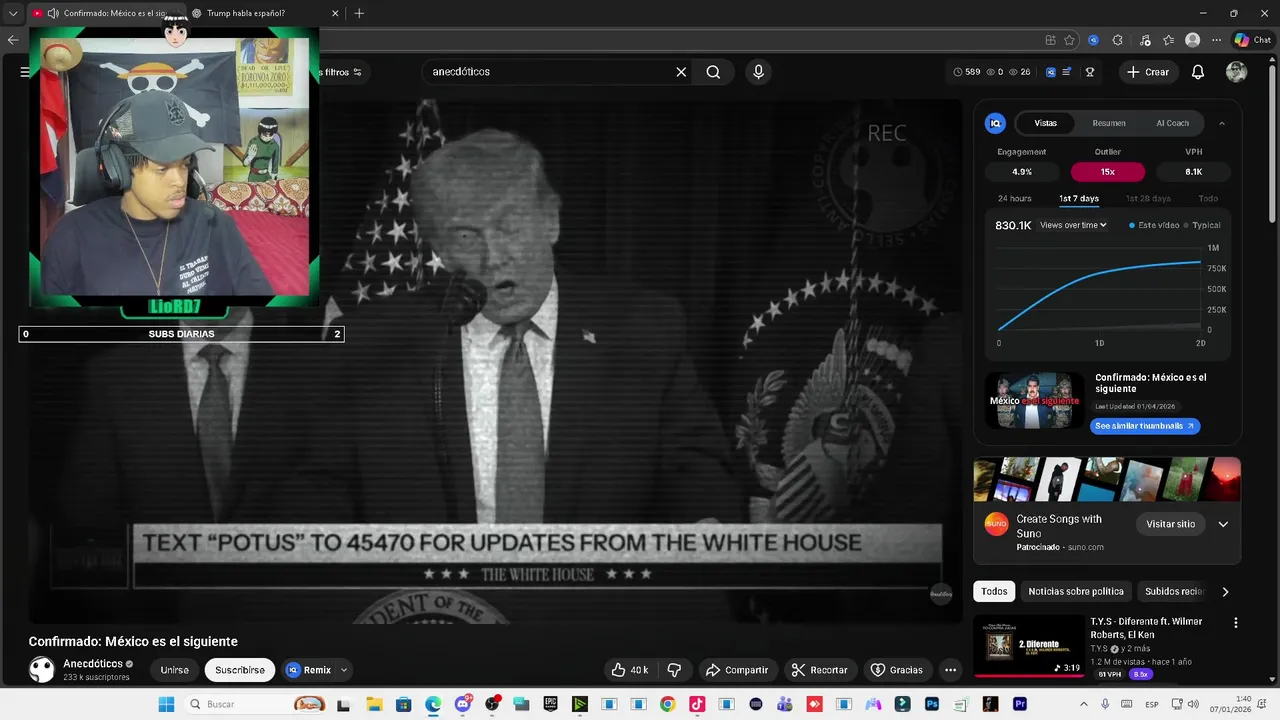Viewport: 1280px width, 720px height.
Task: Open Premiere Pro from the taskbar
Action: (1020, 704)
